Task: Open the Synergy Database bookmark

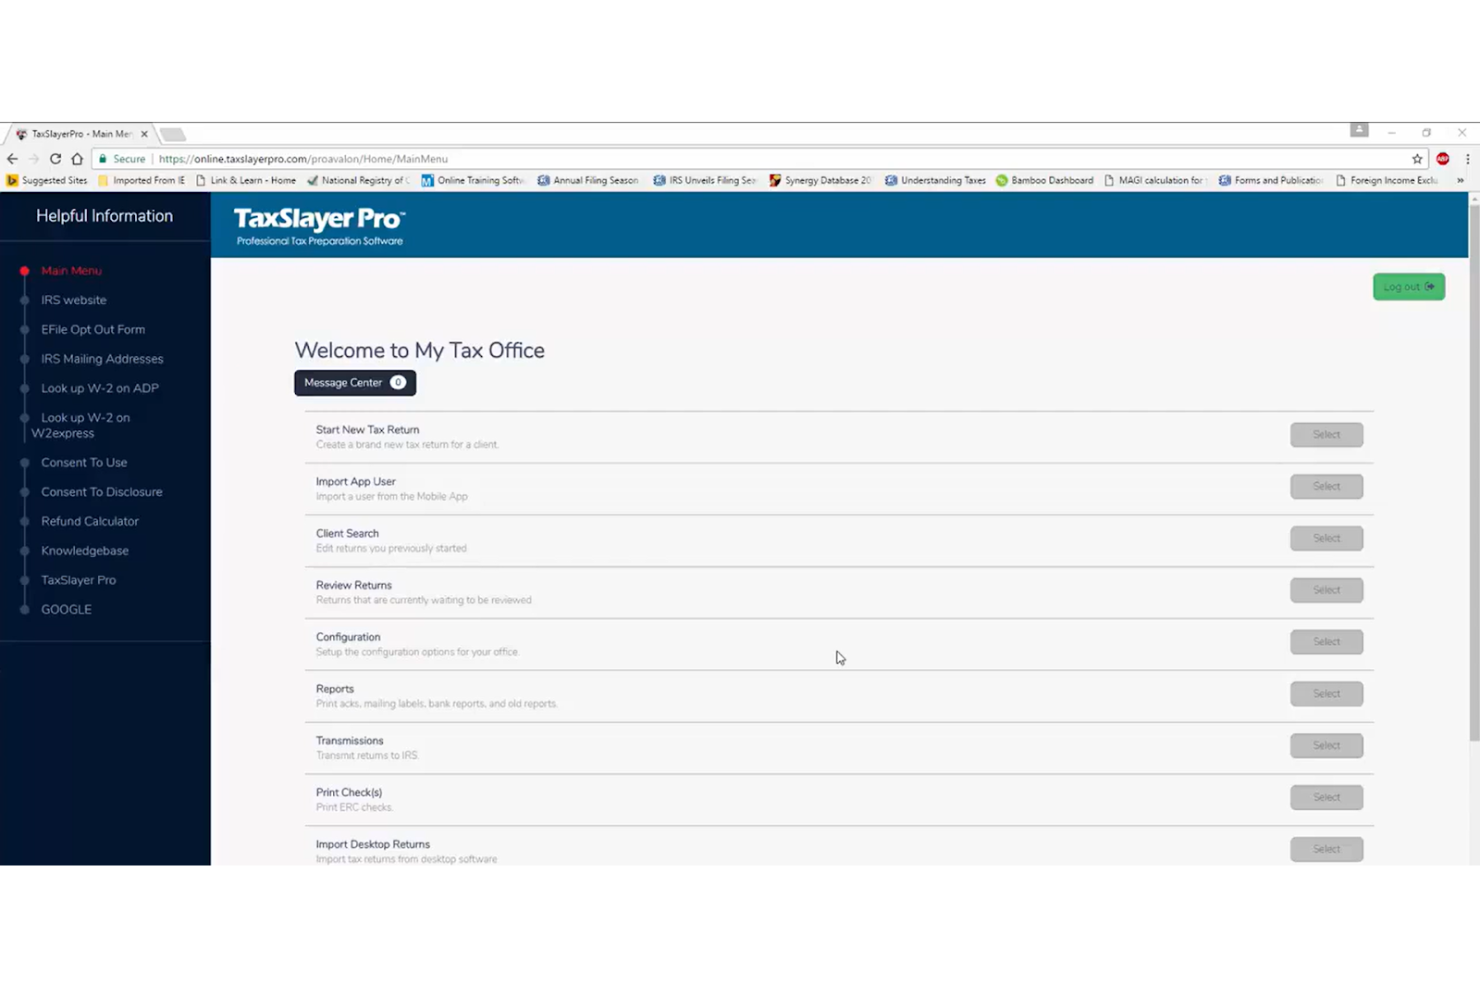Action: [820, 180]
